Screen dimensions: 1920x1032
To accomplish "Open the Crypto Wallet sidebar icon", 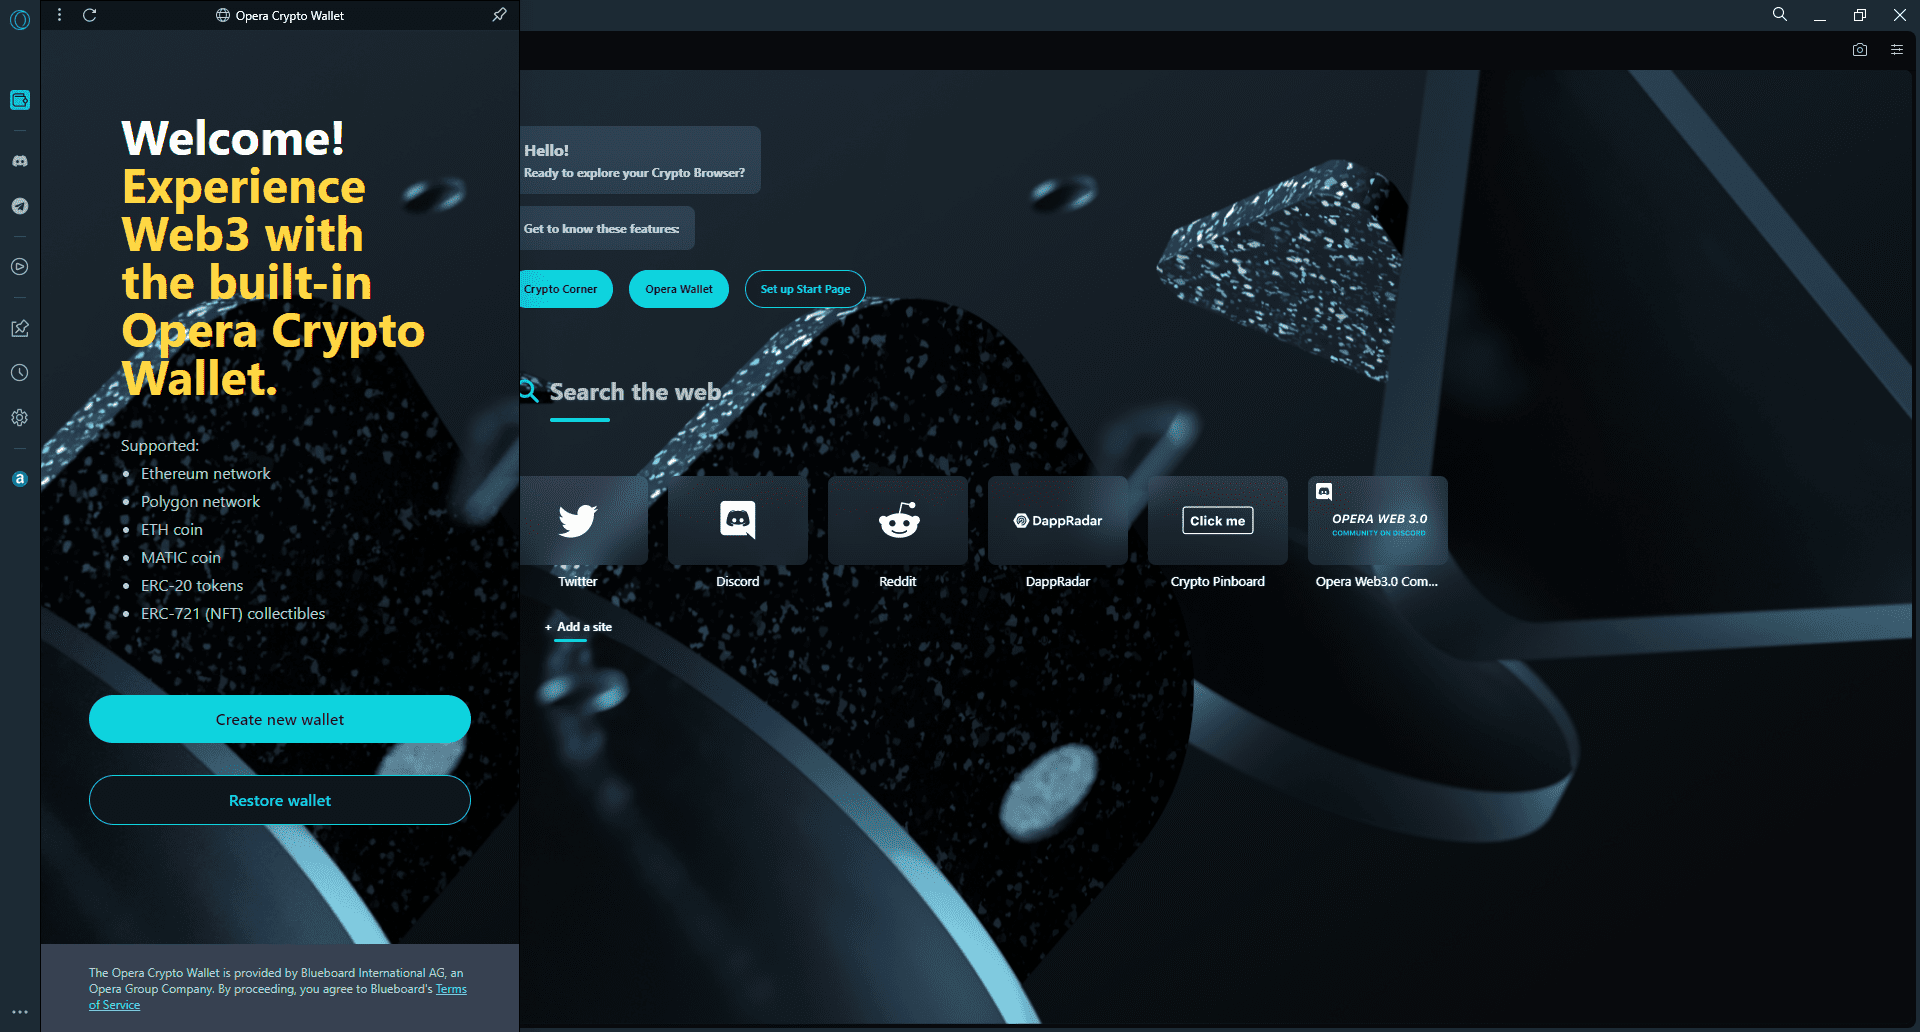I will (x=20, y=100).
